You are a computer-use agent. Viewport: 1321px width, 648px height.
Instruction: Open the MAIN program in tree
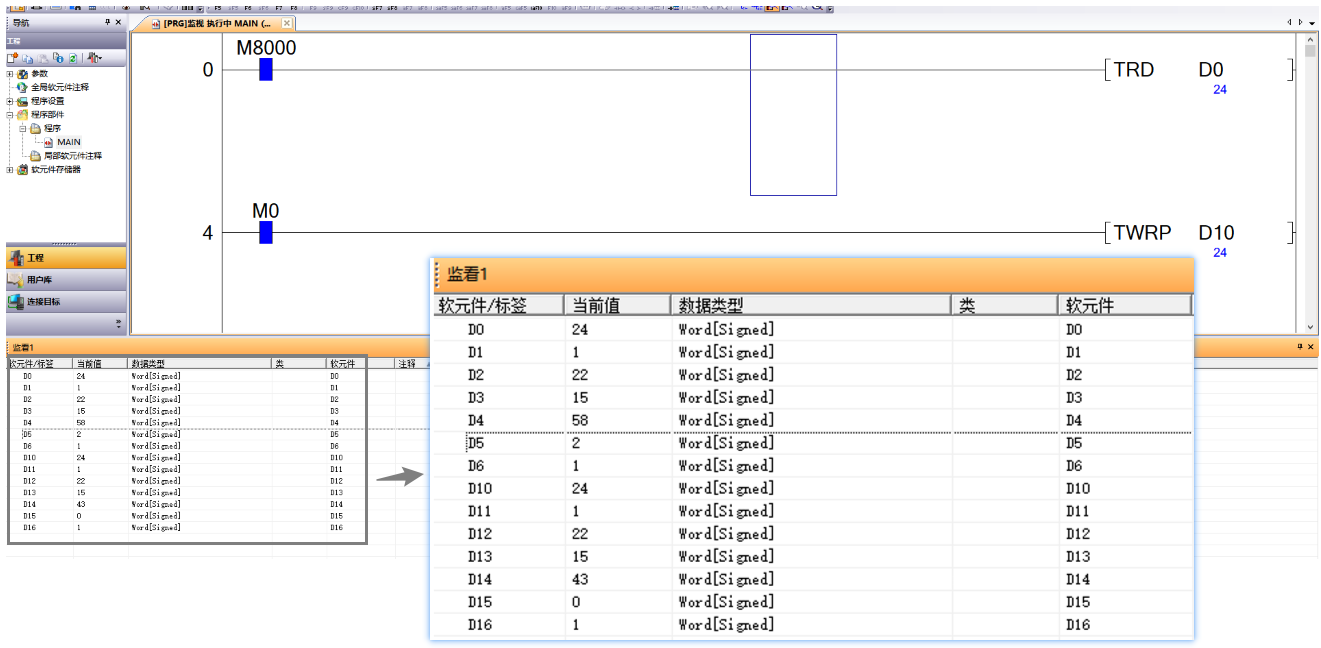pos(68,142)
